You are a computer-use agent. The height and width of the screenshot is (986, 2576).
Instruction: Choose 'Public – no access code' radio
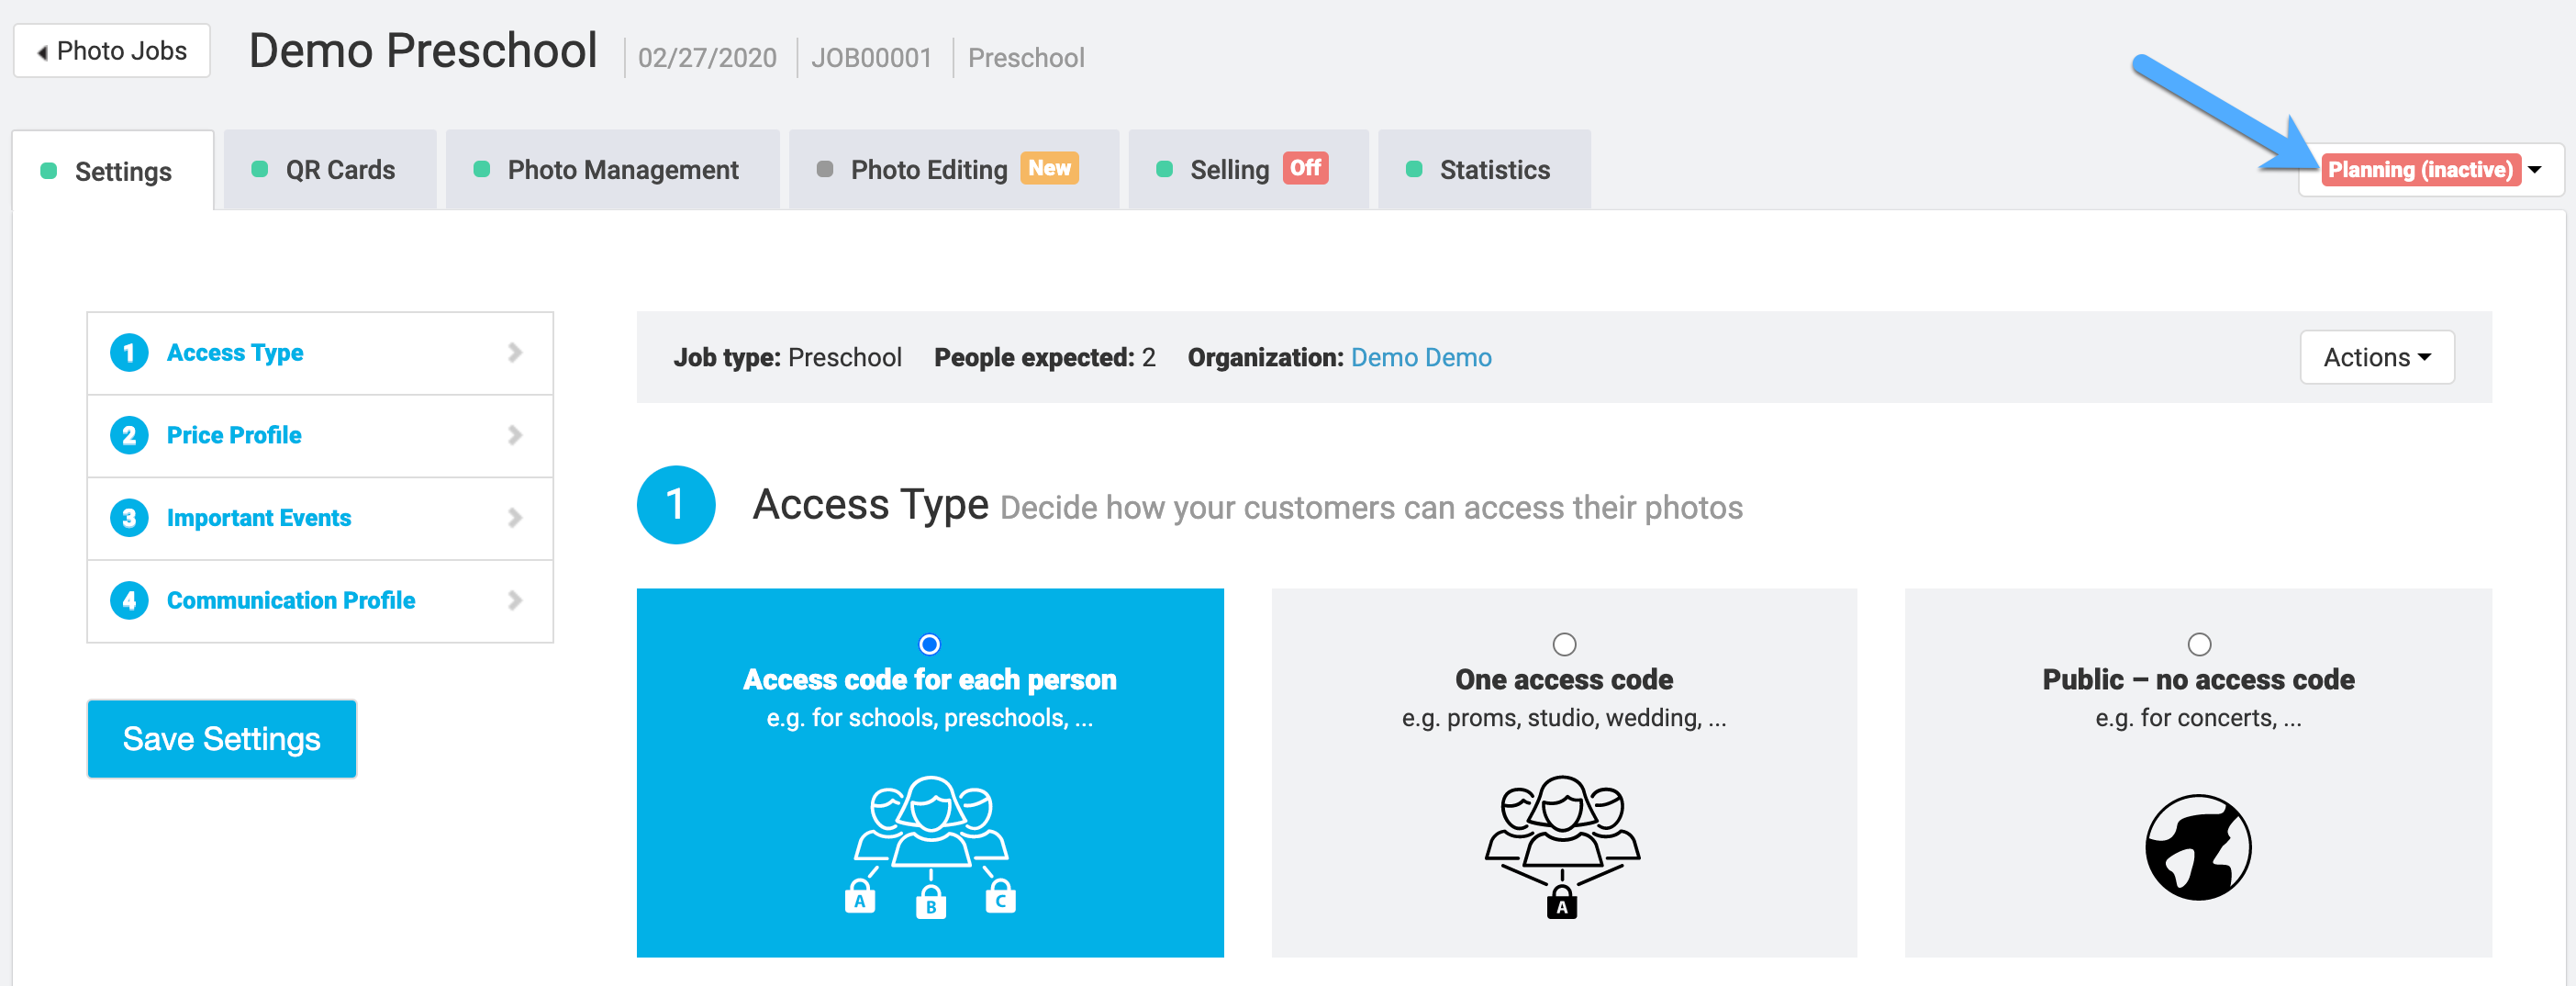coord(2199,644)
